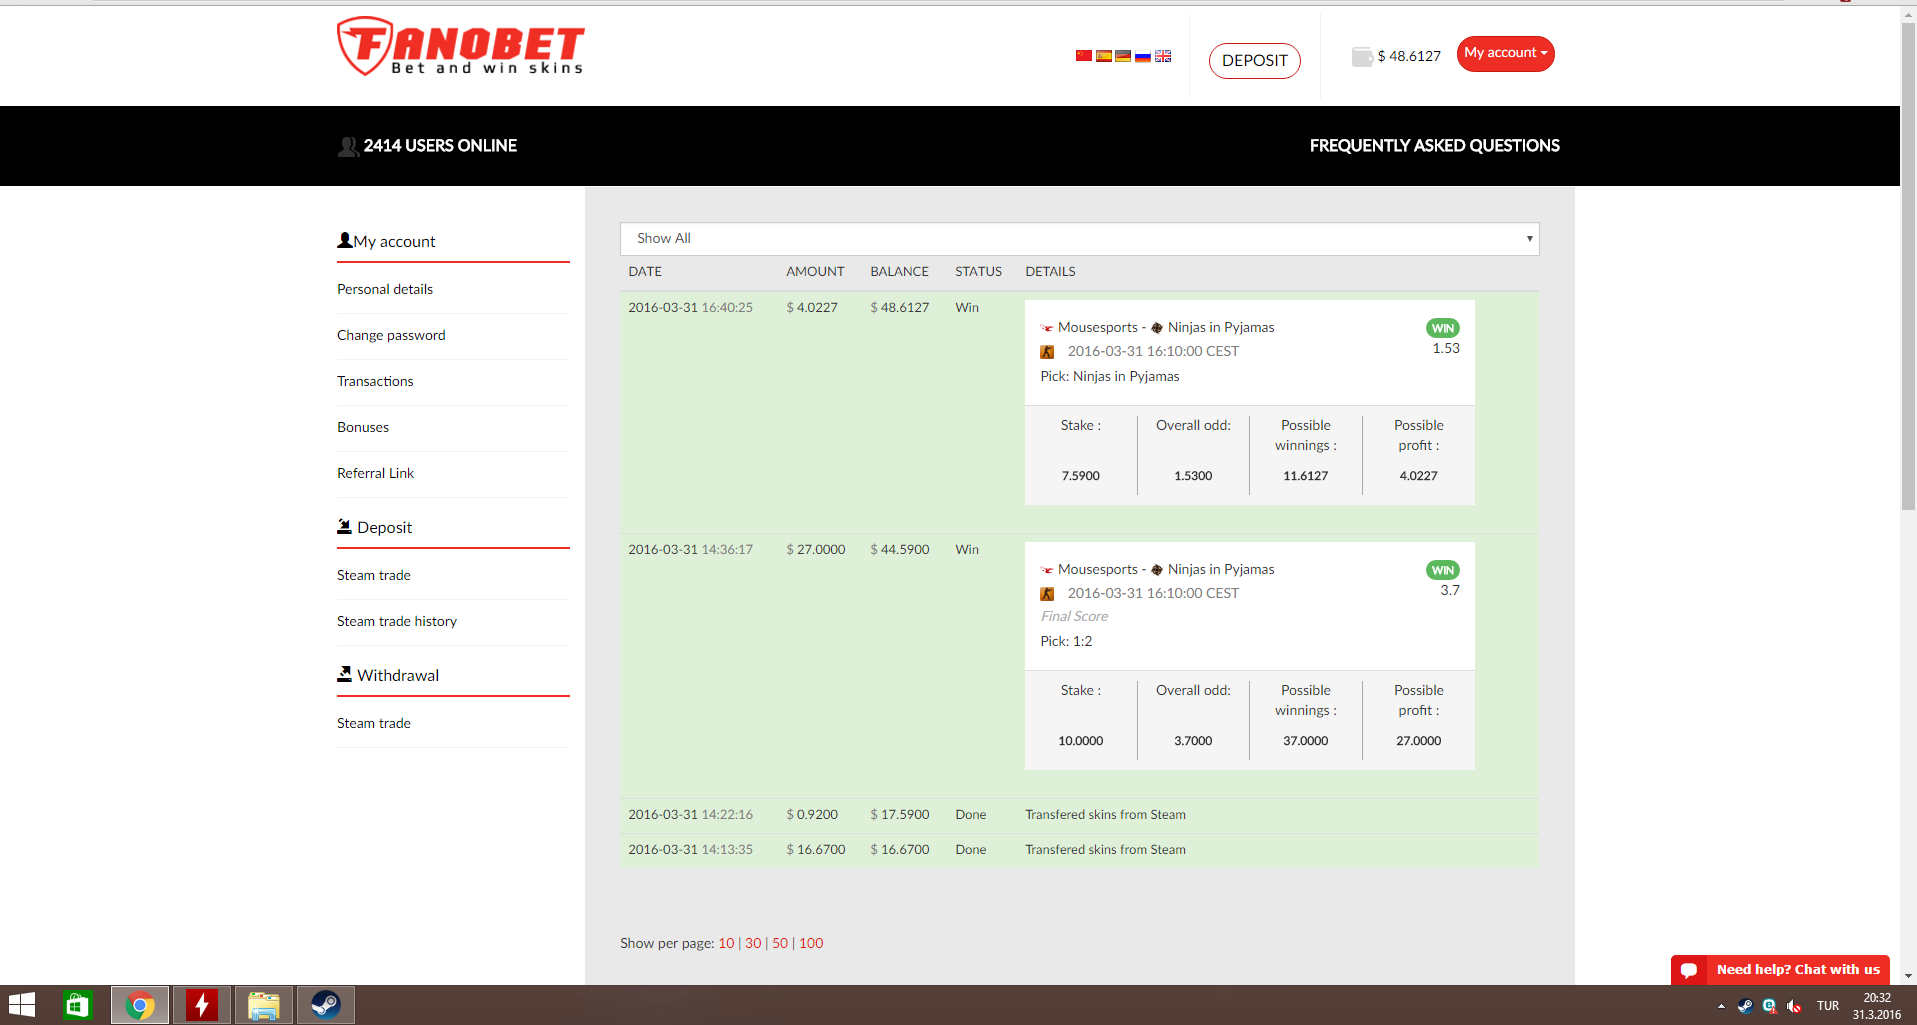This screenshot has height=1025, width=1917.
Task: Click the AMOUNT column header
Action: click(815, 271)
